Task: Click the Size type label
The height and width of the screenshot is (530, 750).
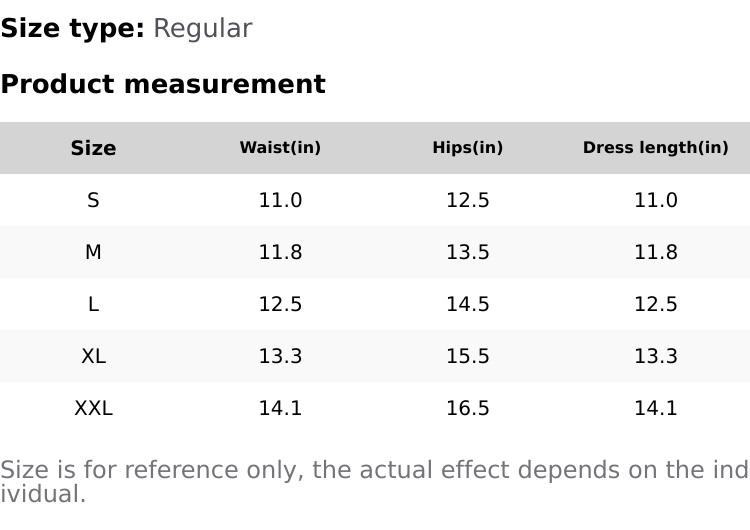Action: (72, 28)
